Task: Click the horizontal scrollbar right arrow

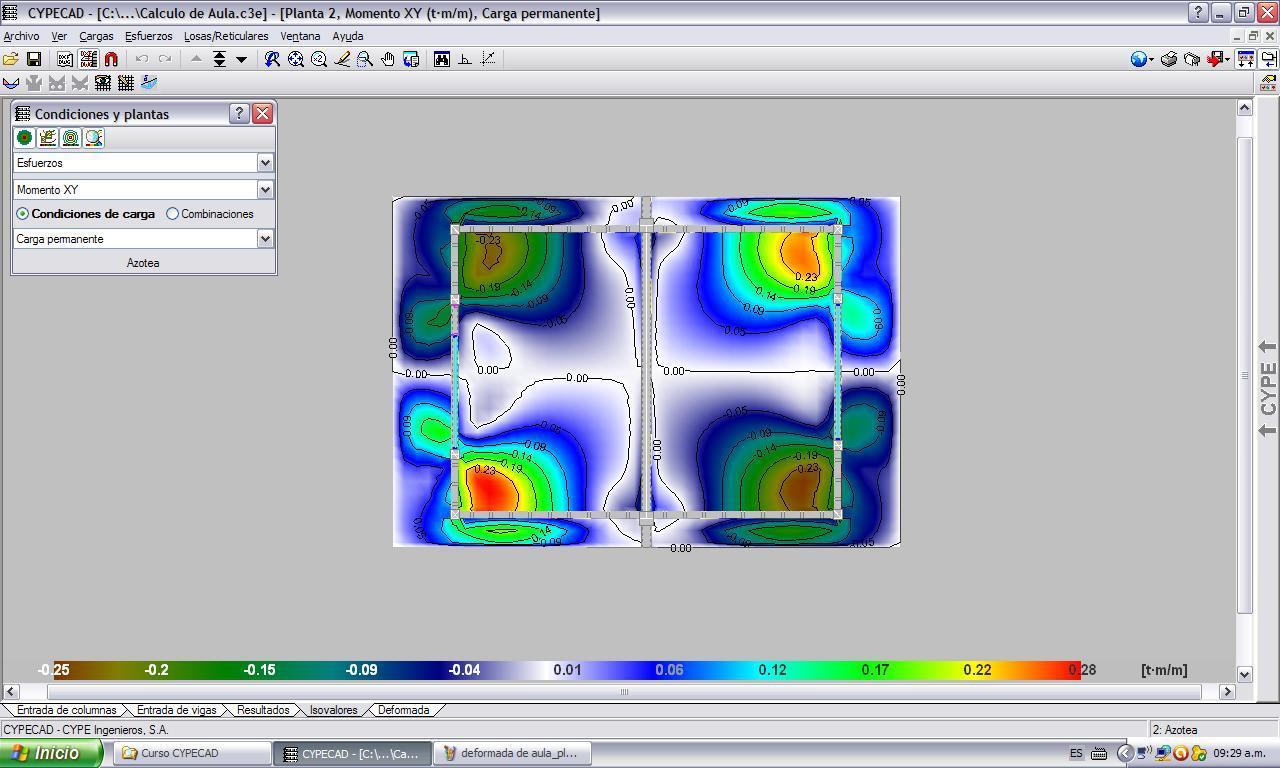Action: coord(1227,691)
